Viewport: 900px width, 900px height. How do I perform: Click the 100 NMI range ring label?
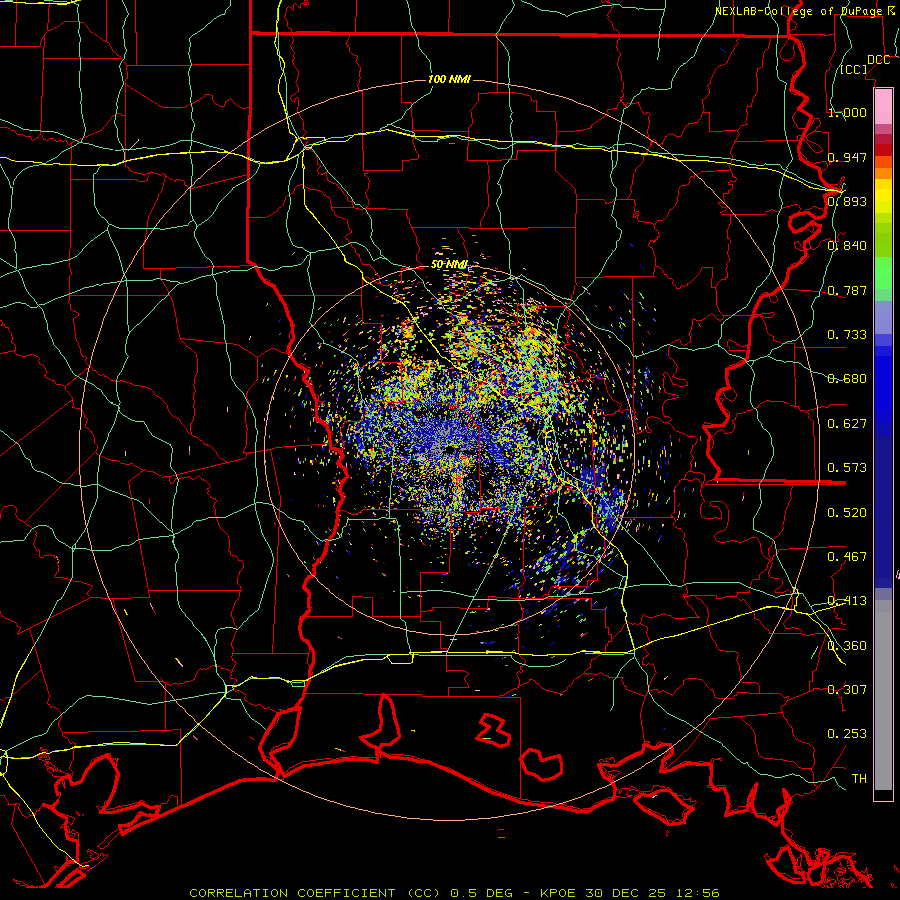click(x=449, y=79)
